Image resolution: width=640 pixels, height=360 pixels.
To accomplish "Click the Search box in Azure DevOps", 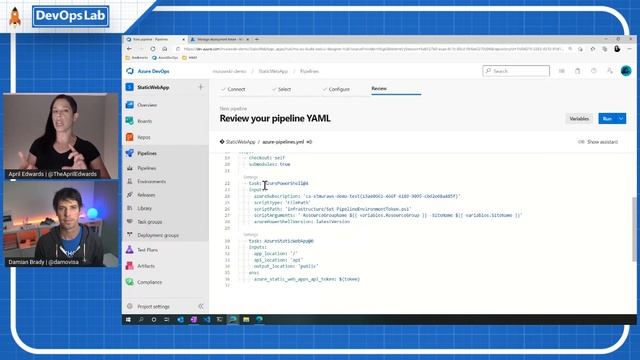I will point(516,71).
